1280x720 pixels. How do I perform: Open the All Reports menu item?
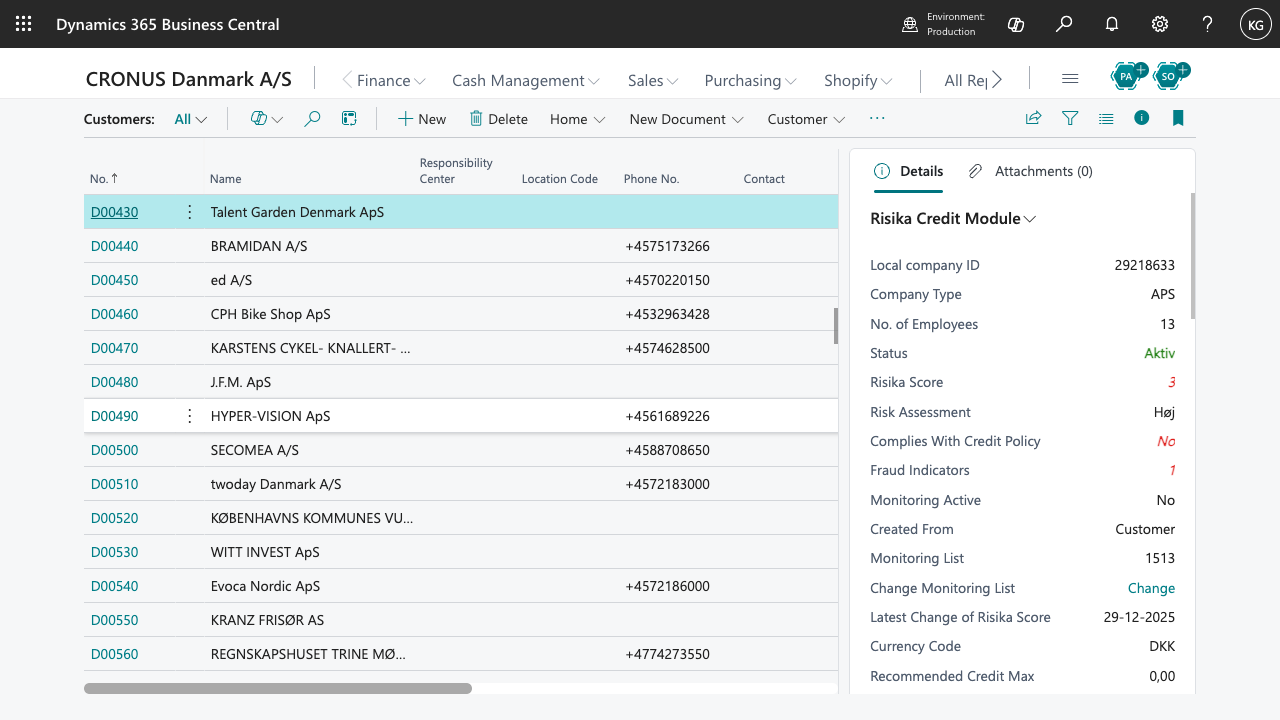966,80
